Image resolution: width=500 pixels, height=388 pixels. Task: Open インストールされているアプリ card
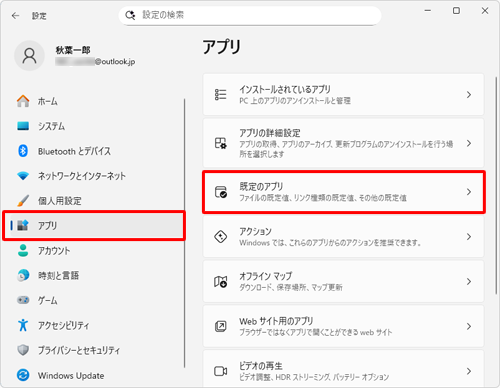(343, 95)
